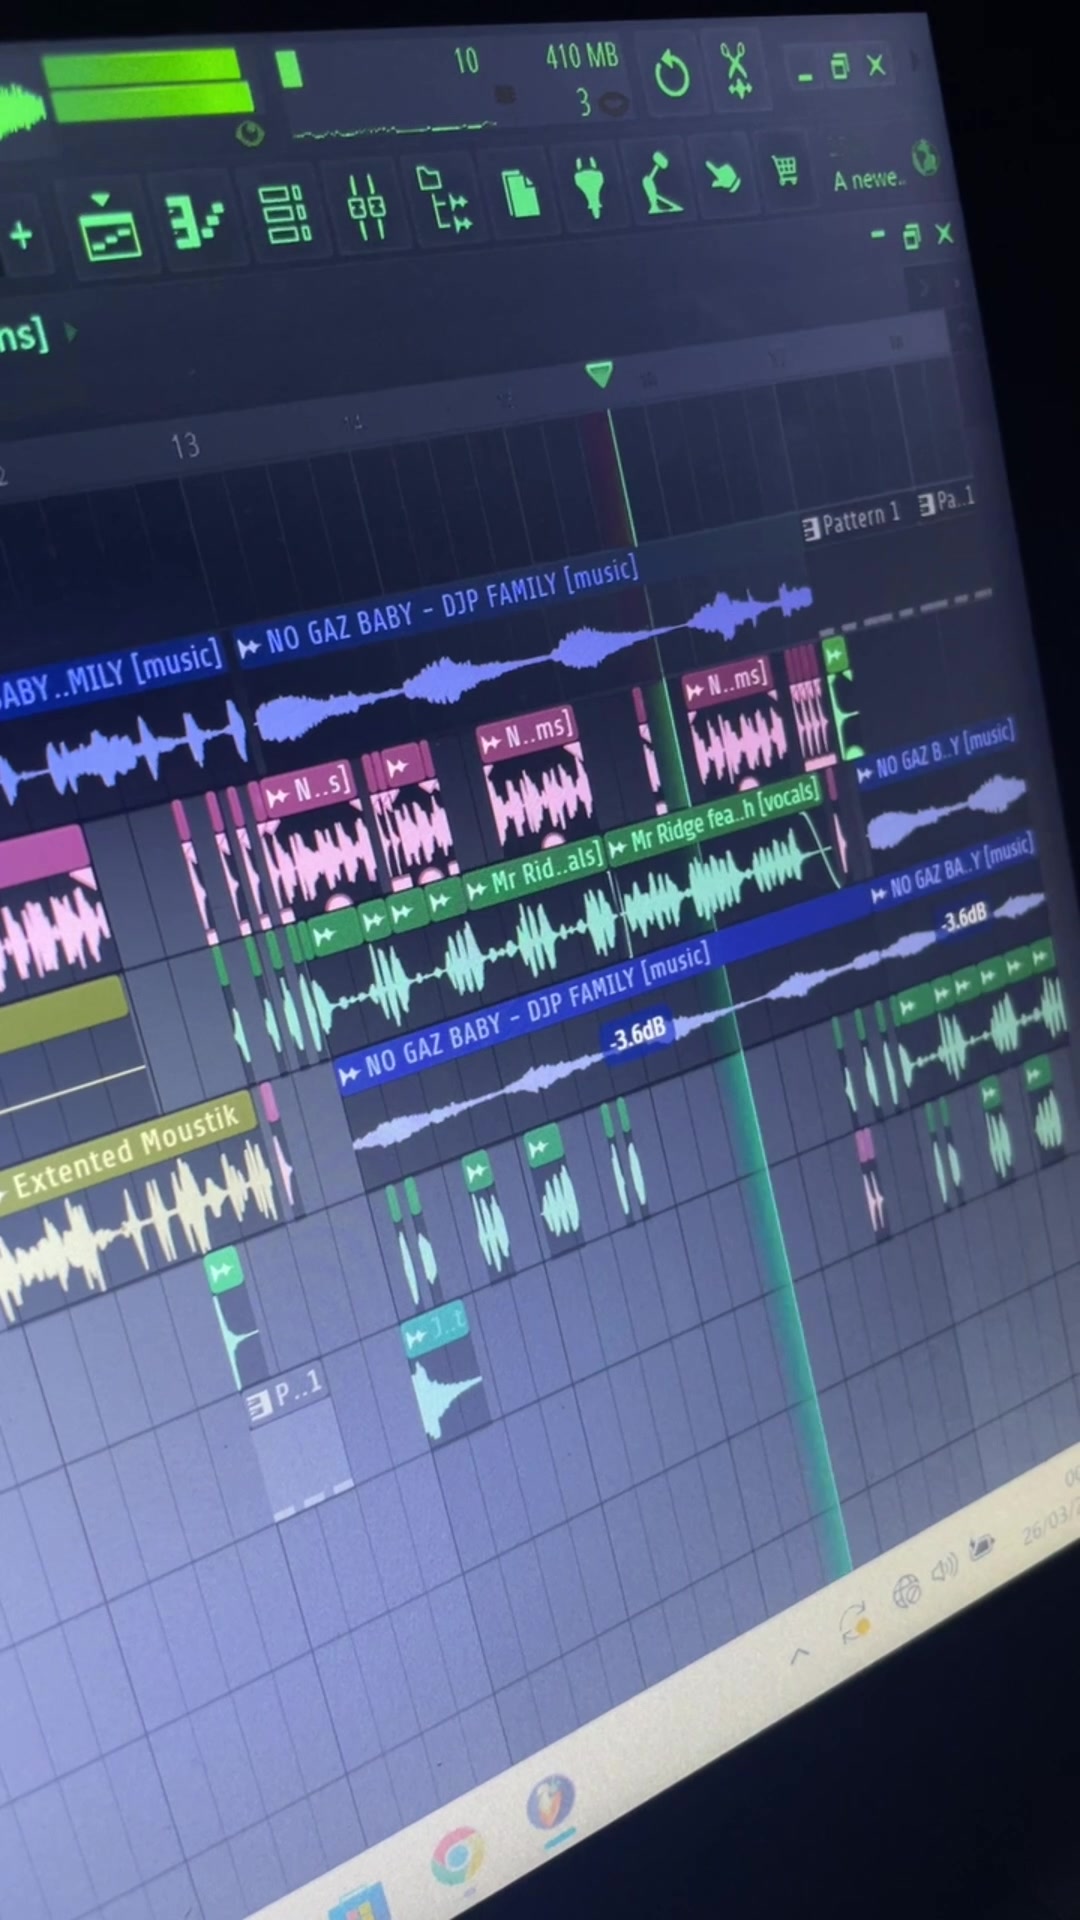
Task: Click the stacked documents icon in the toolbar
Action: pos(520,192)
